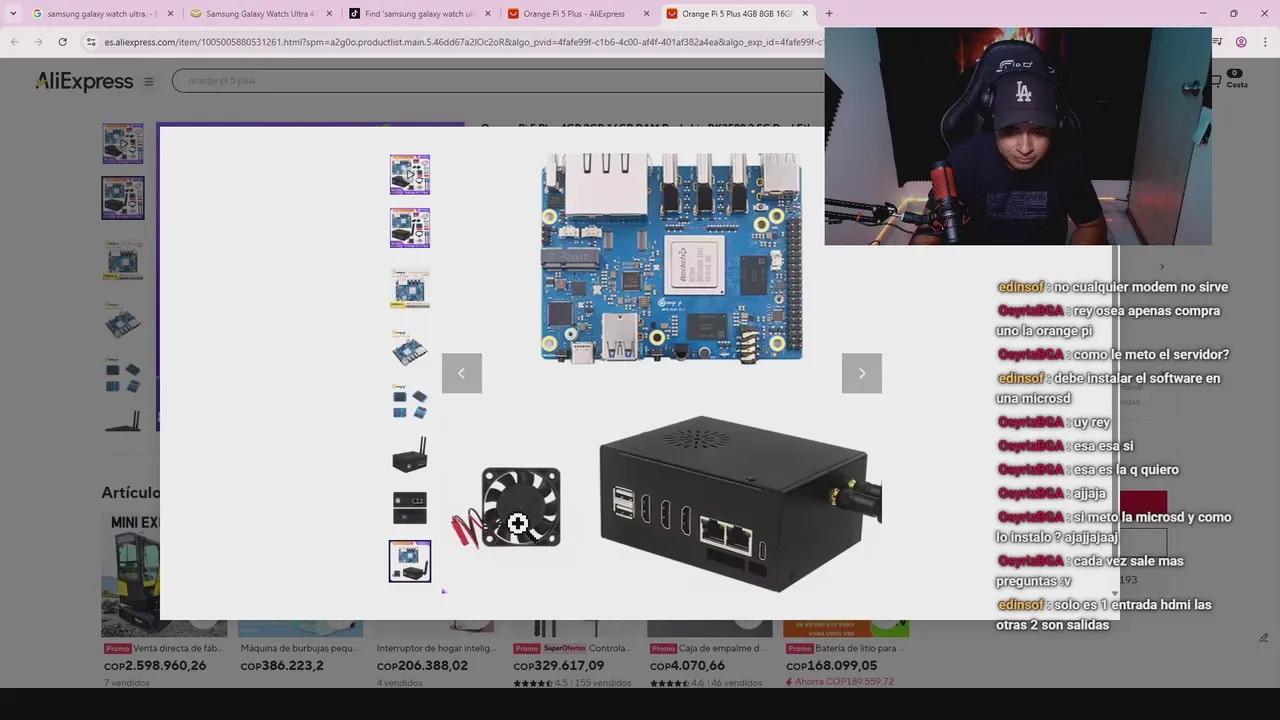Go back to the previous page
This screenshot has width=1280, height=720.
[x=14, y=42]
